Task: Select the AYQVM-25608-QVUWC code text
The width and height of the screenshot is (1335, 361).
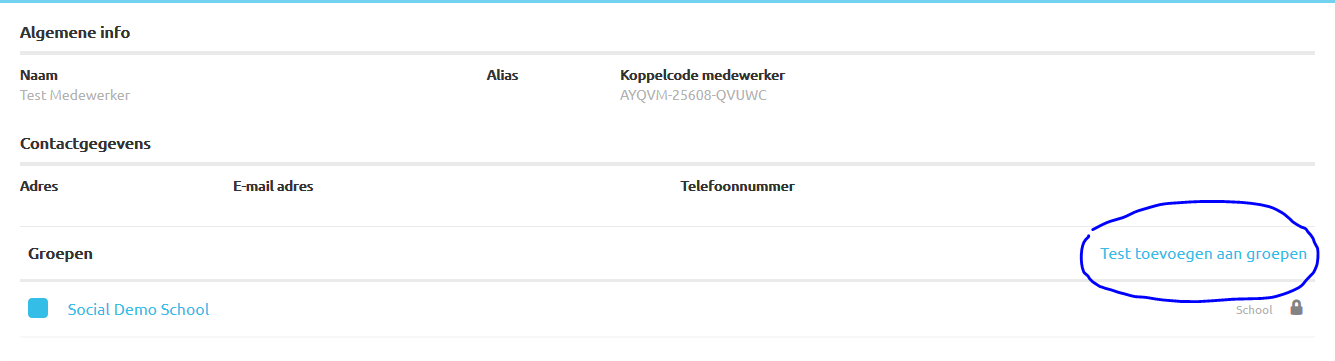Action: pyautogui.click(x=693, y=96)
